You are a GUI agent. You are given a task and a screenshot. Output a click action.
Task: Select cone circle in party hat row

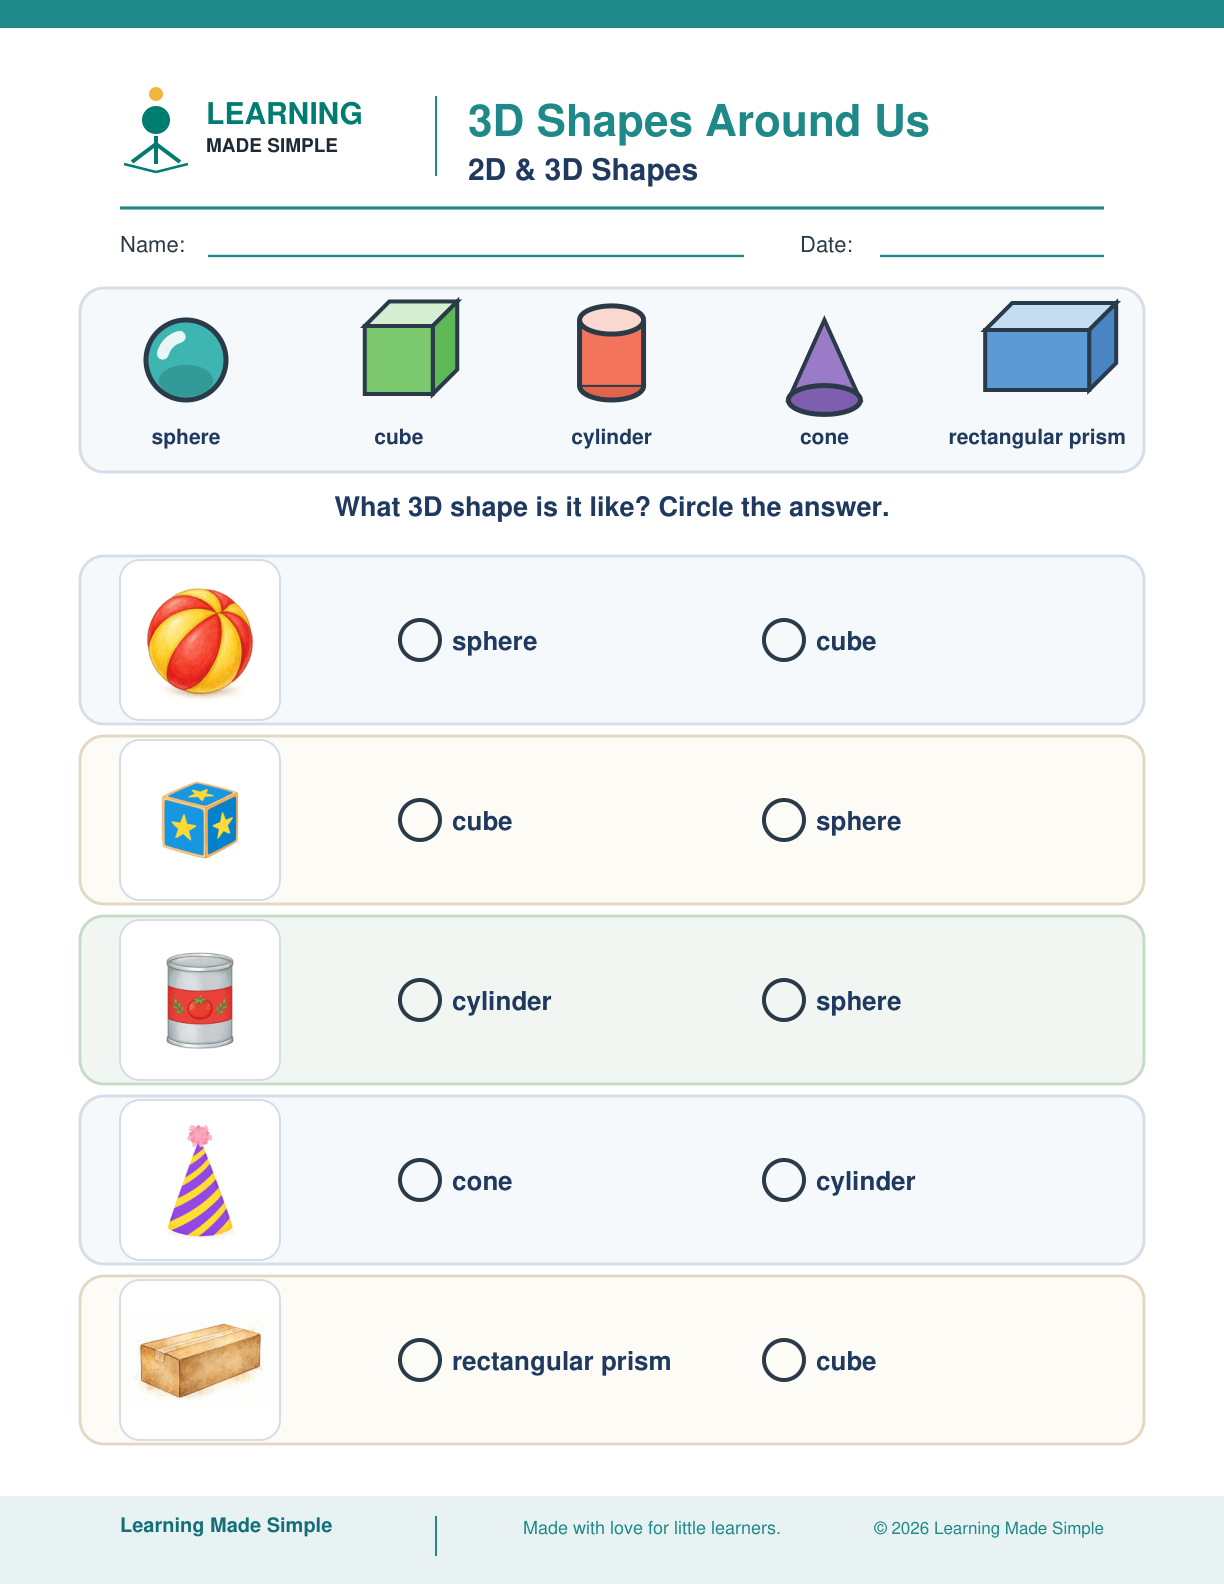pyautogui.click(x=420, y=1180)
